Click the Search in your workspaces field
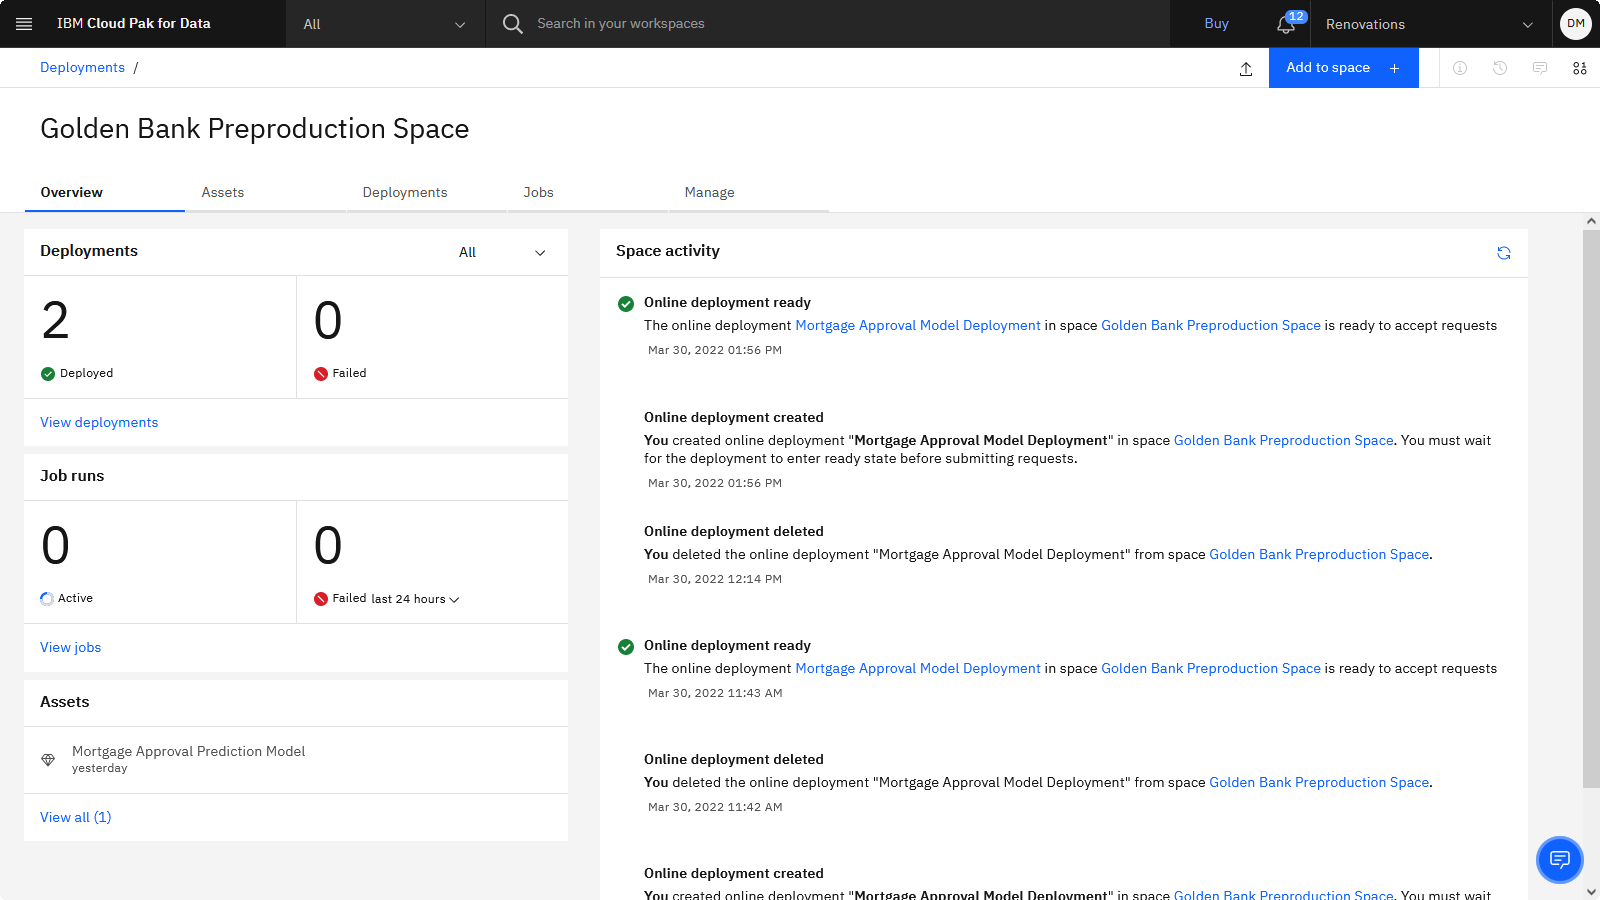Image resolution: width=1600 pixels, height=900 pixels. (x=827, y=24)
